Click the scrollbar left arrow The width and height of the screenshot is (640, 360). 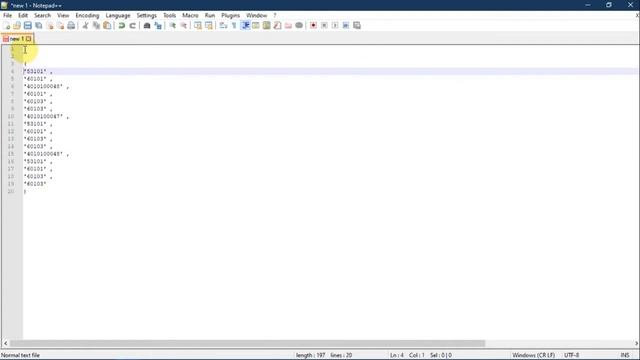coord(5,344)
